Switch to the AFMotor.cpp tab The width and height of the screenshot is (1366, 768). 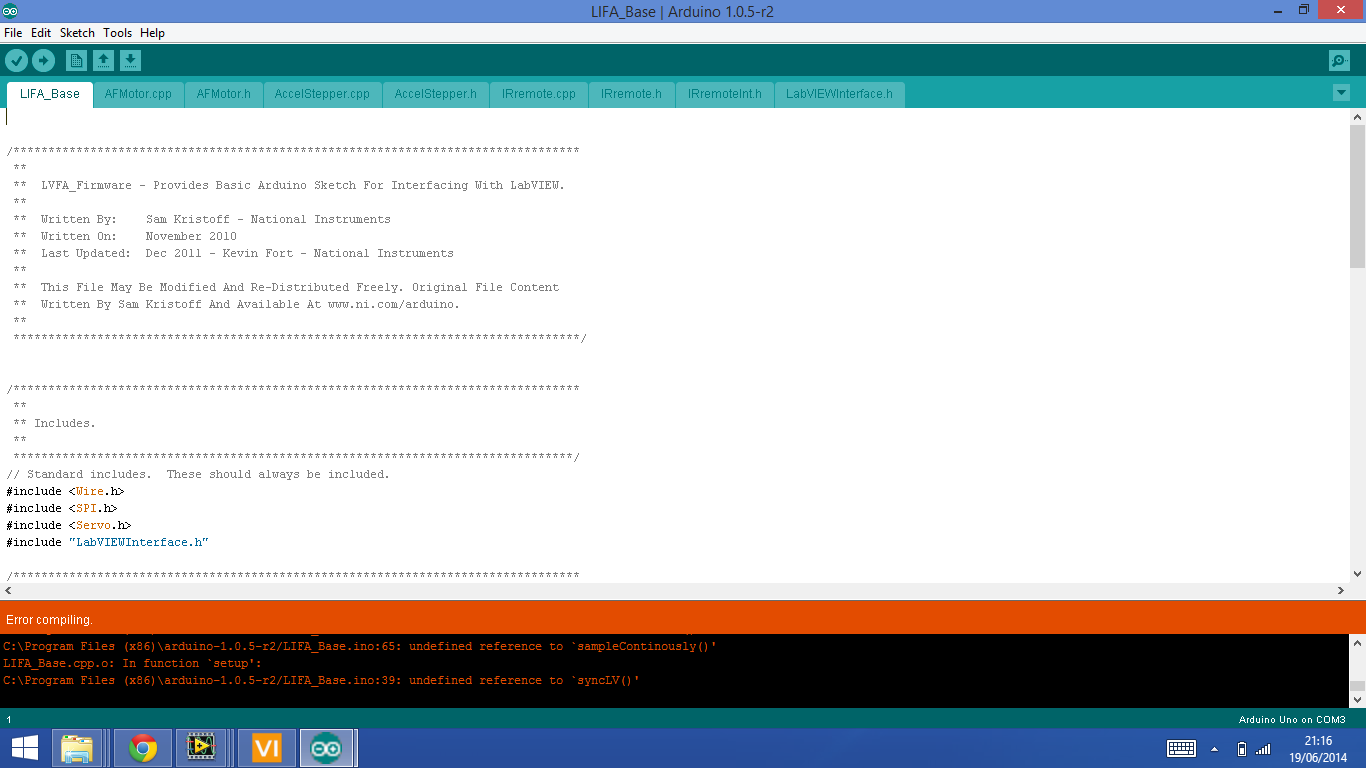pos(138,94)
